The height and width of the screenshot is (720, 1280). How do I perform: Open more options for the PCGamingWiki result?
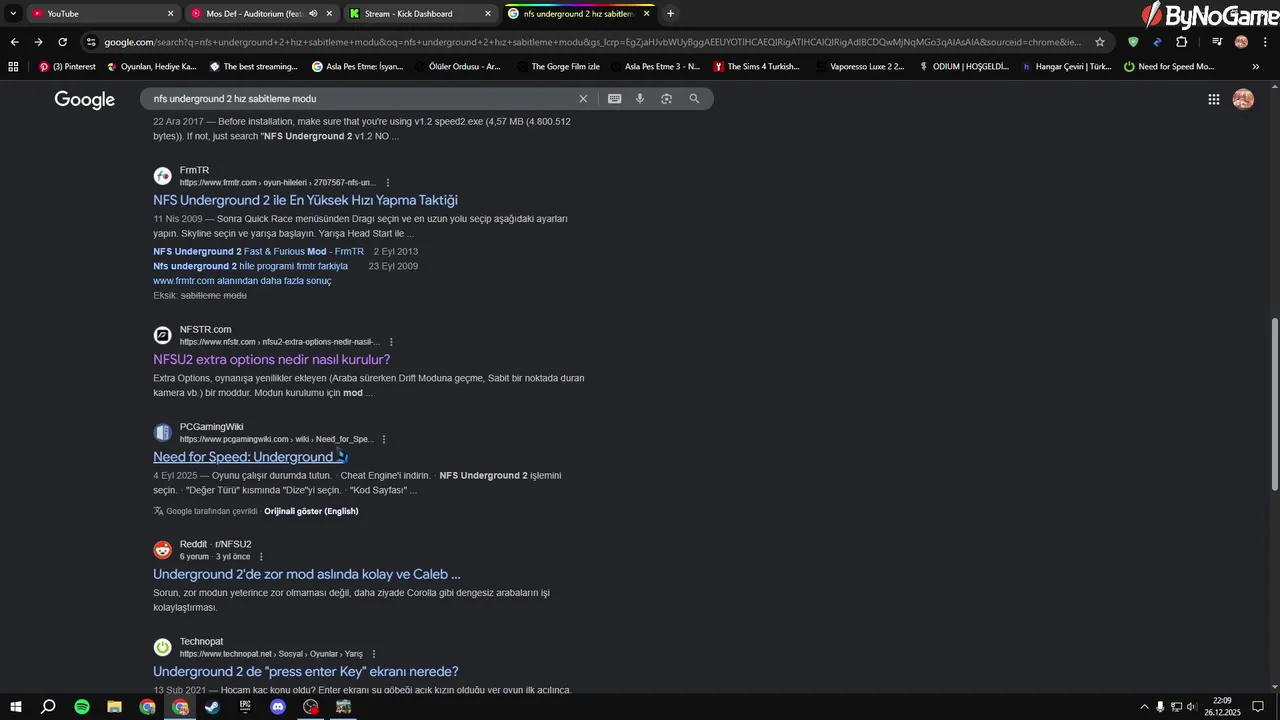tap(384, 439)
